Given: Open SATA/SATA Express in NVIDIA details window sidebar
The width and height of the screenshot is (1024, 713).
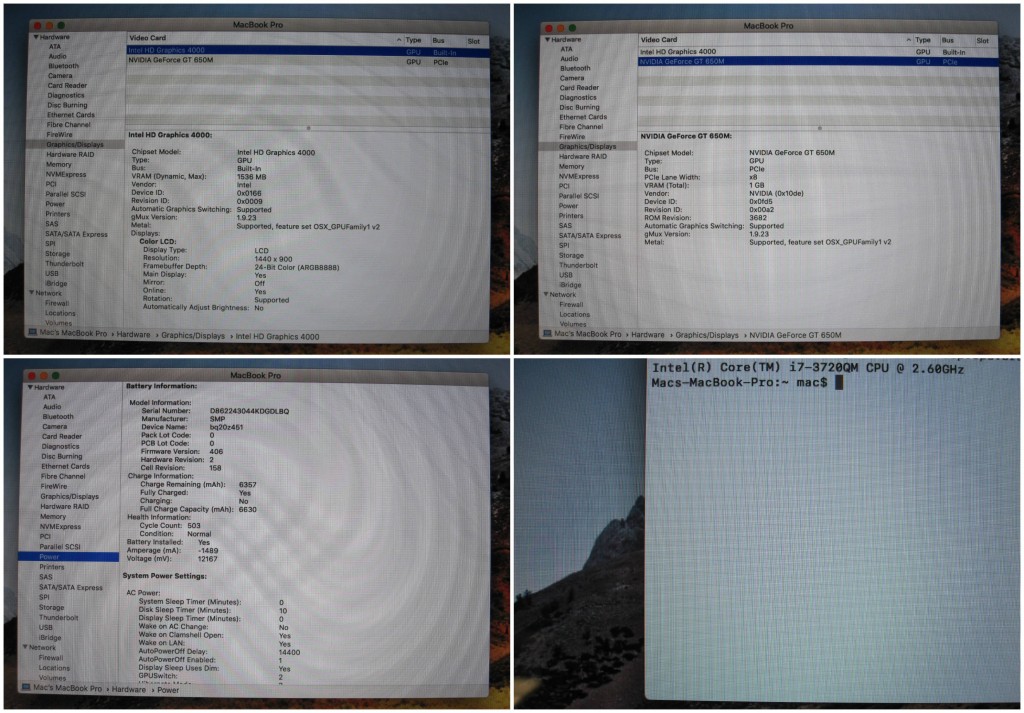Looking at the screenshot, I should [x=590, y=236].
